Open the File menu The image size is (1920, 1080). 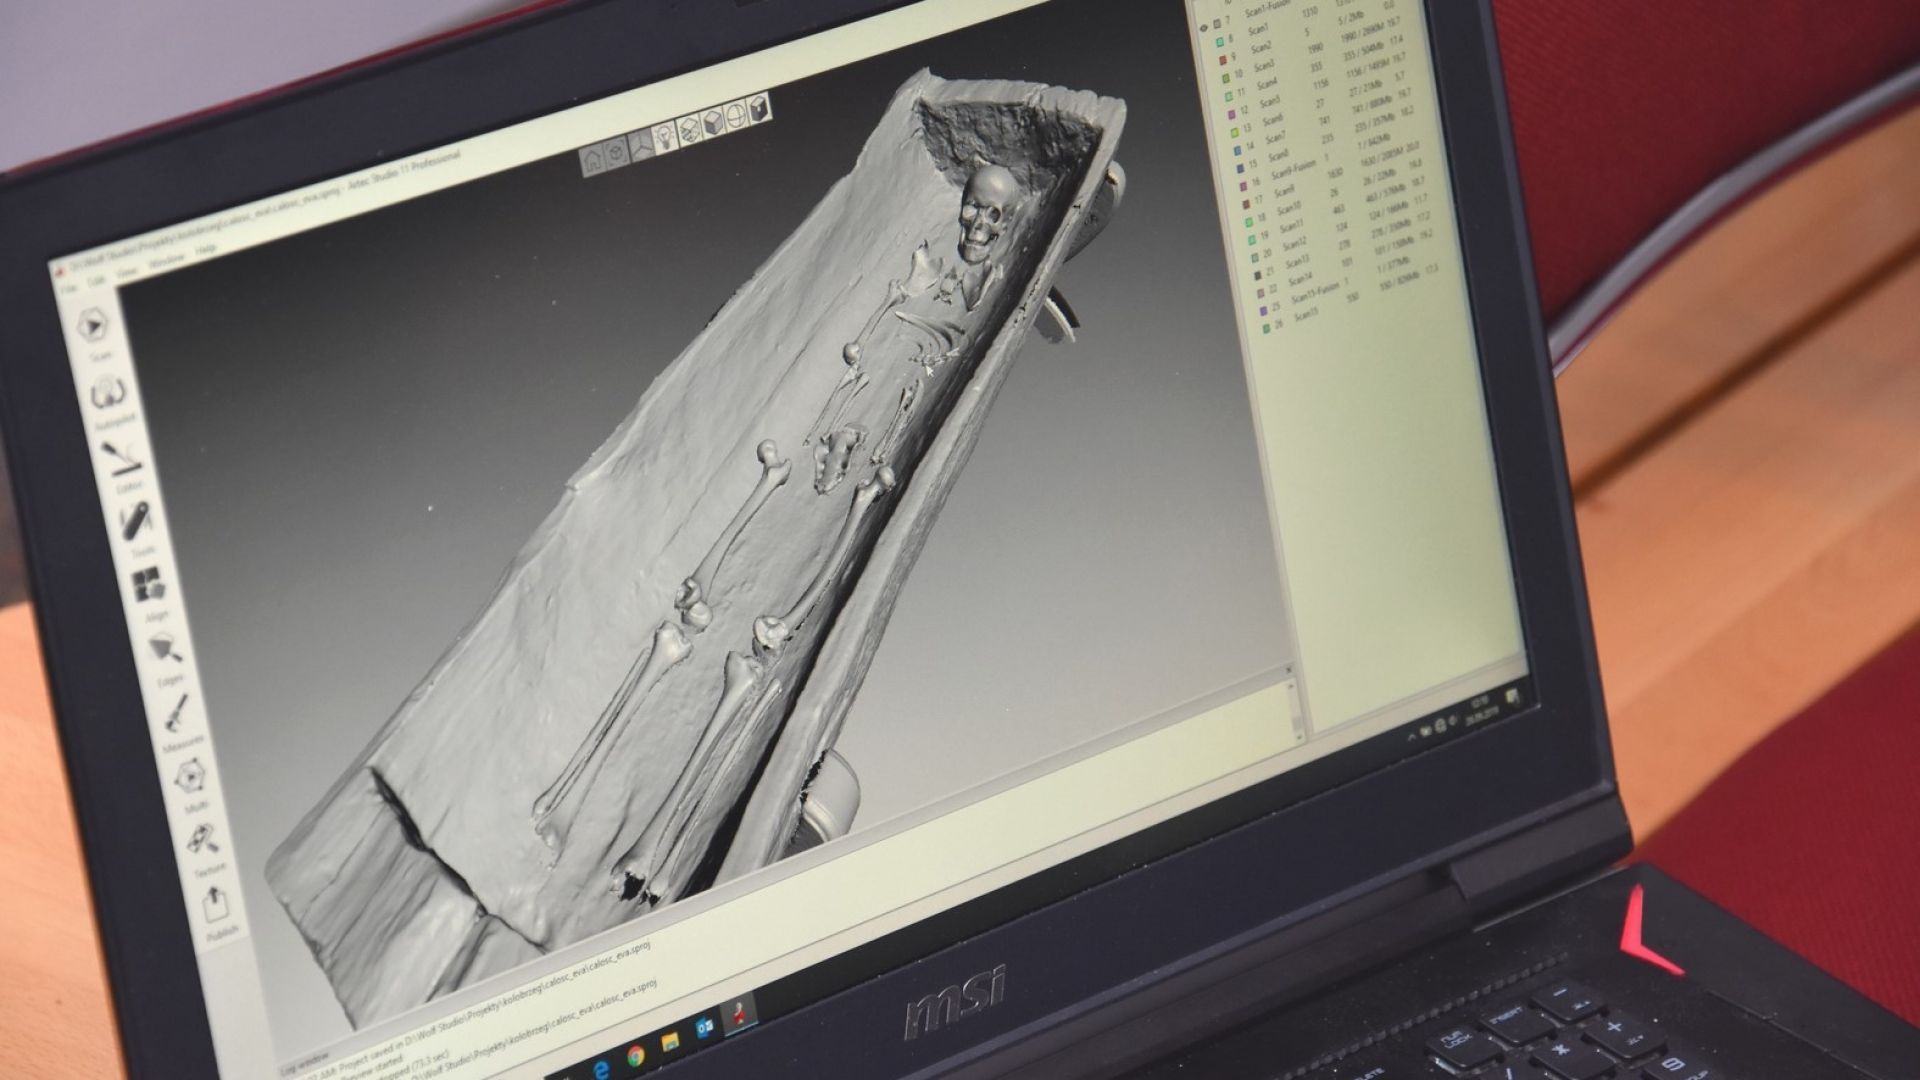[68, 288]
